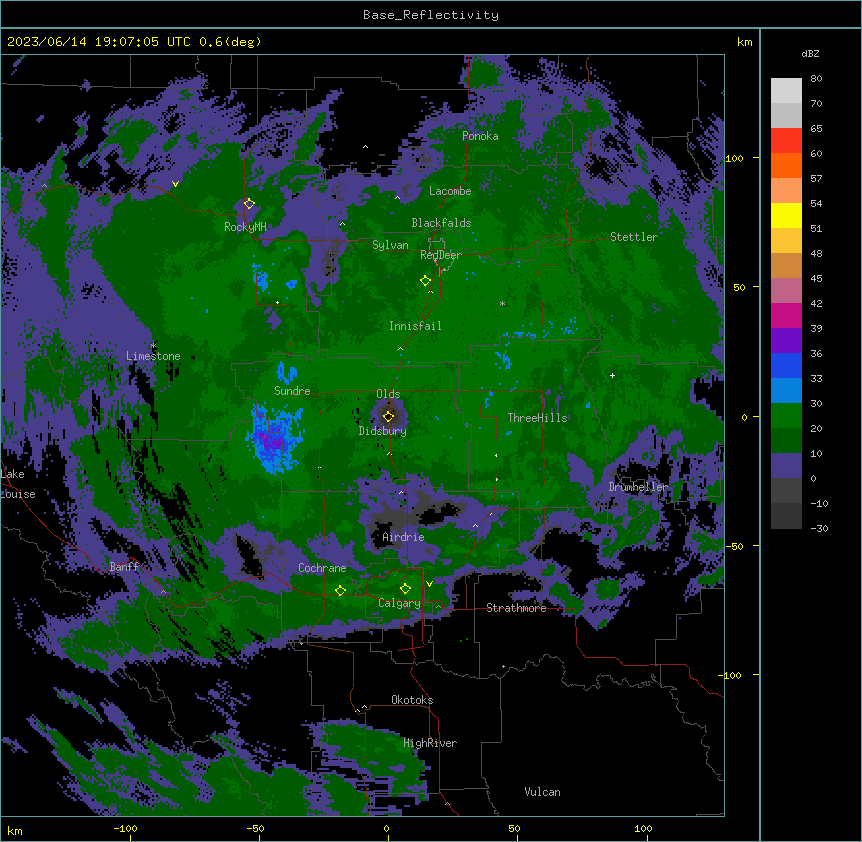Viewport: 862px width, 842px height.
Task: Click the Stettler city label
Action: tap(634, 237)
